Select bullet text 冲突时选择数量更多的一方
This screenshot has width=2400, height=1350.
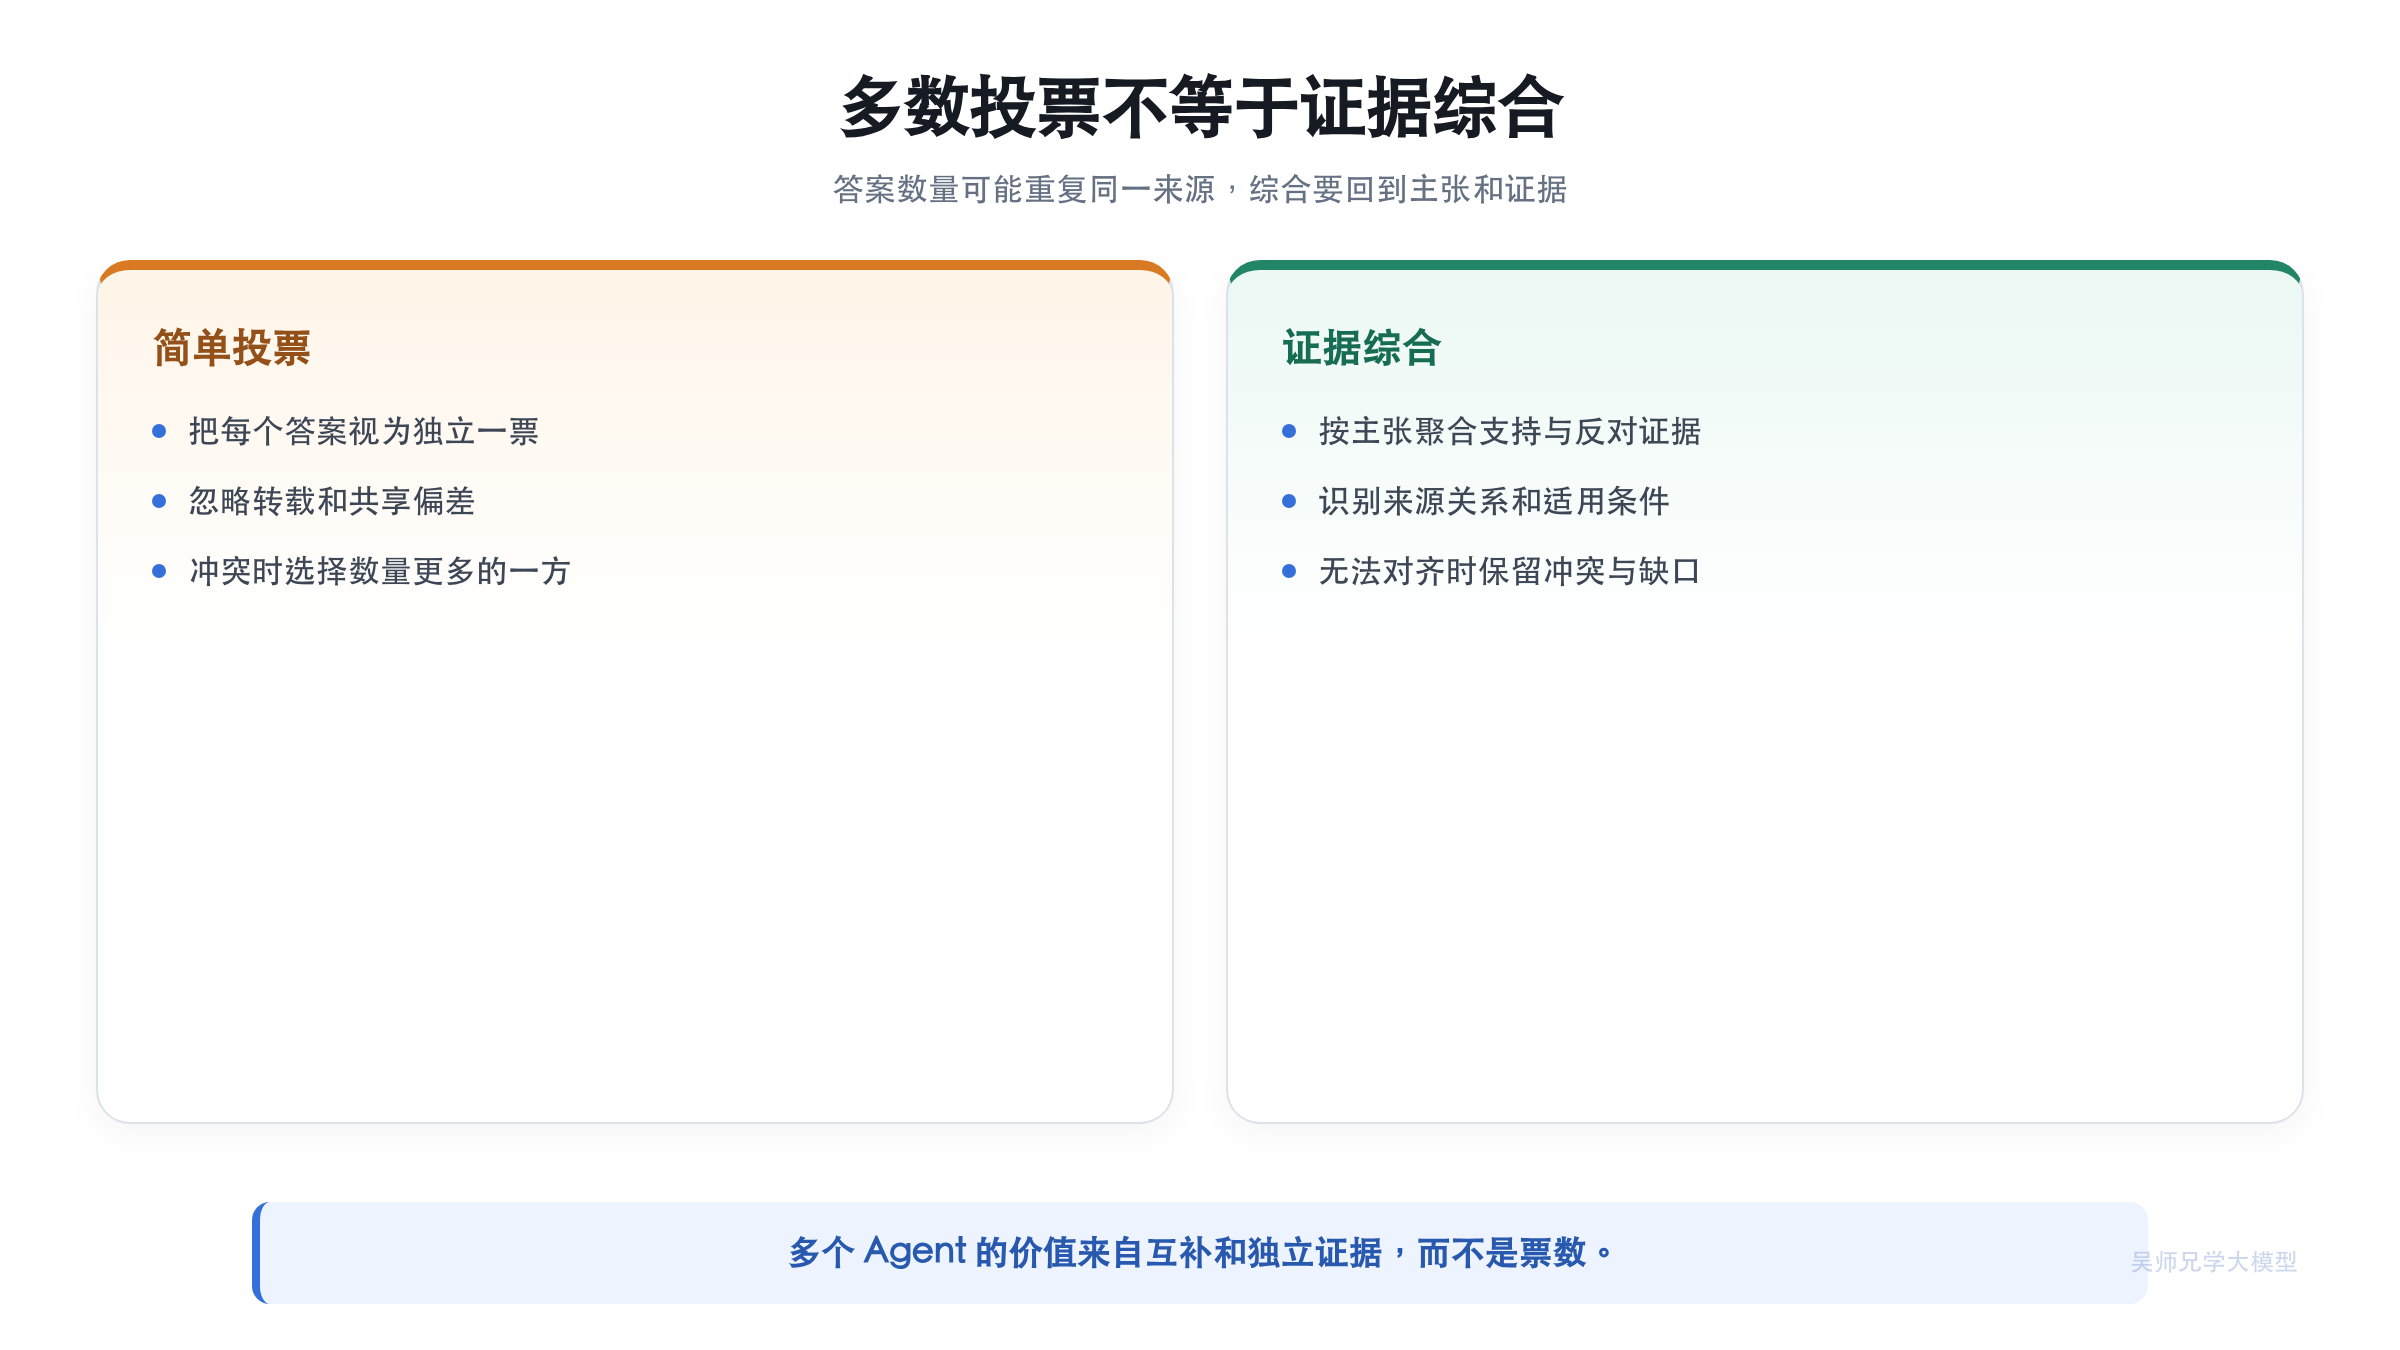point(380,571)
